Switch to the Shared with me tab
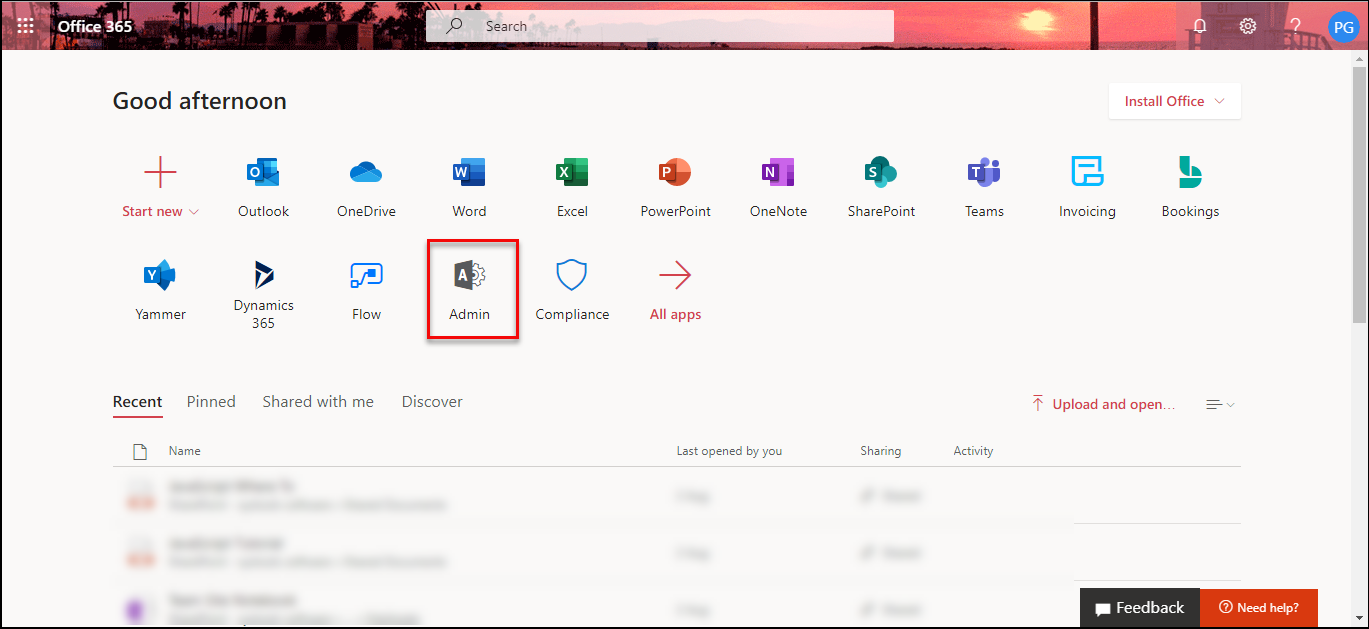 tap(318, 402)
